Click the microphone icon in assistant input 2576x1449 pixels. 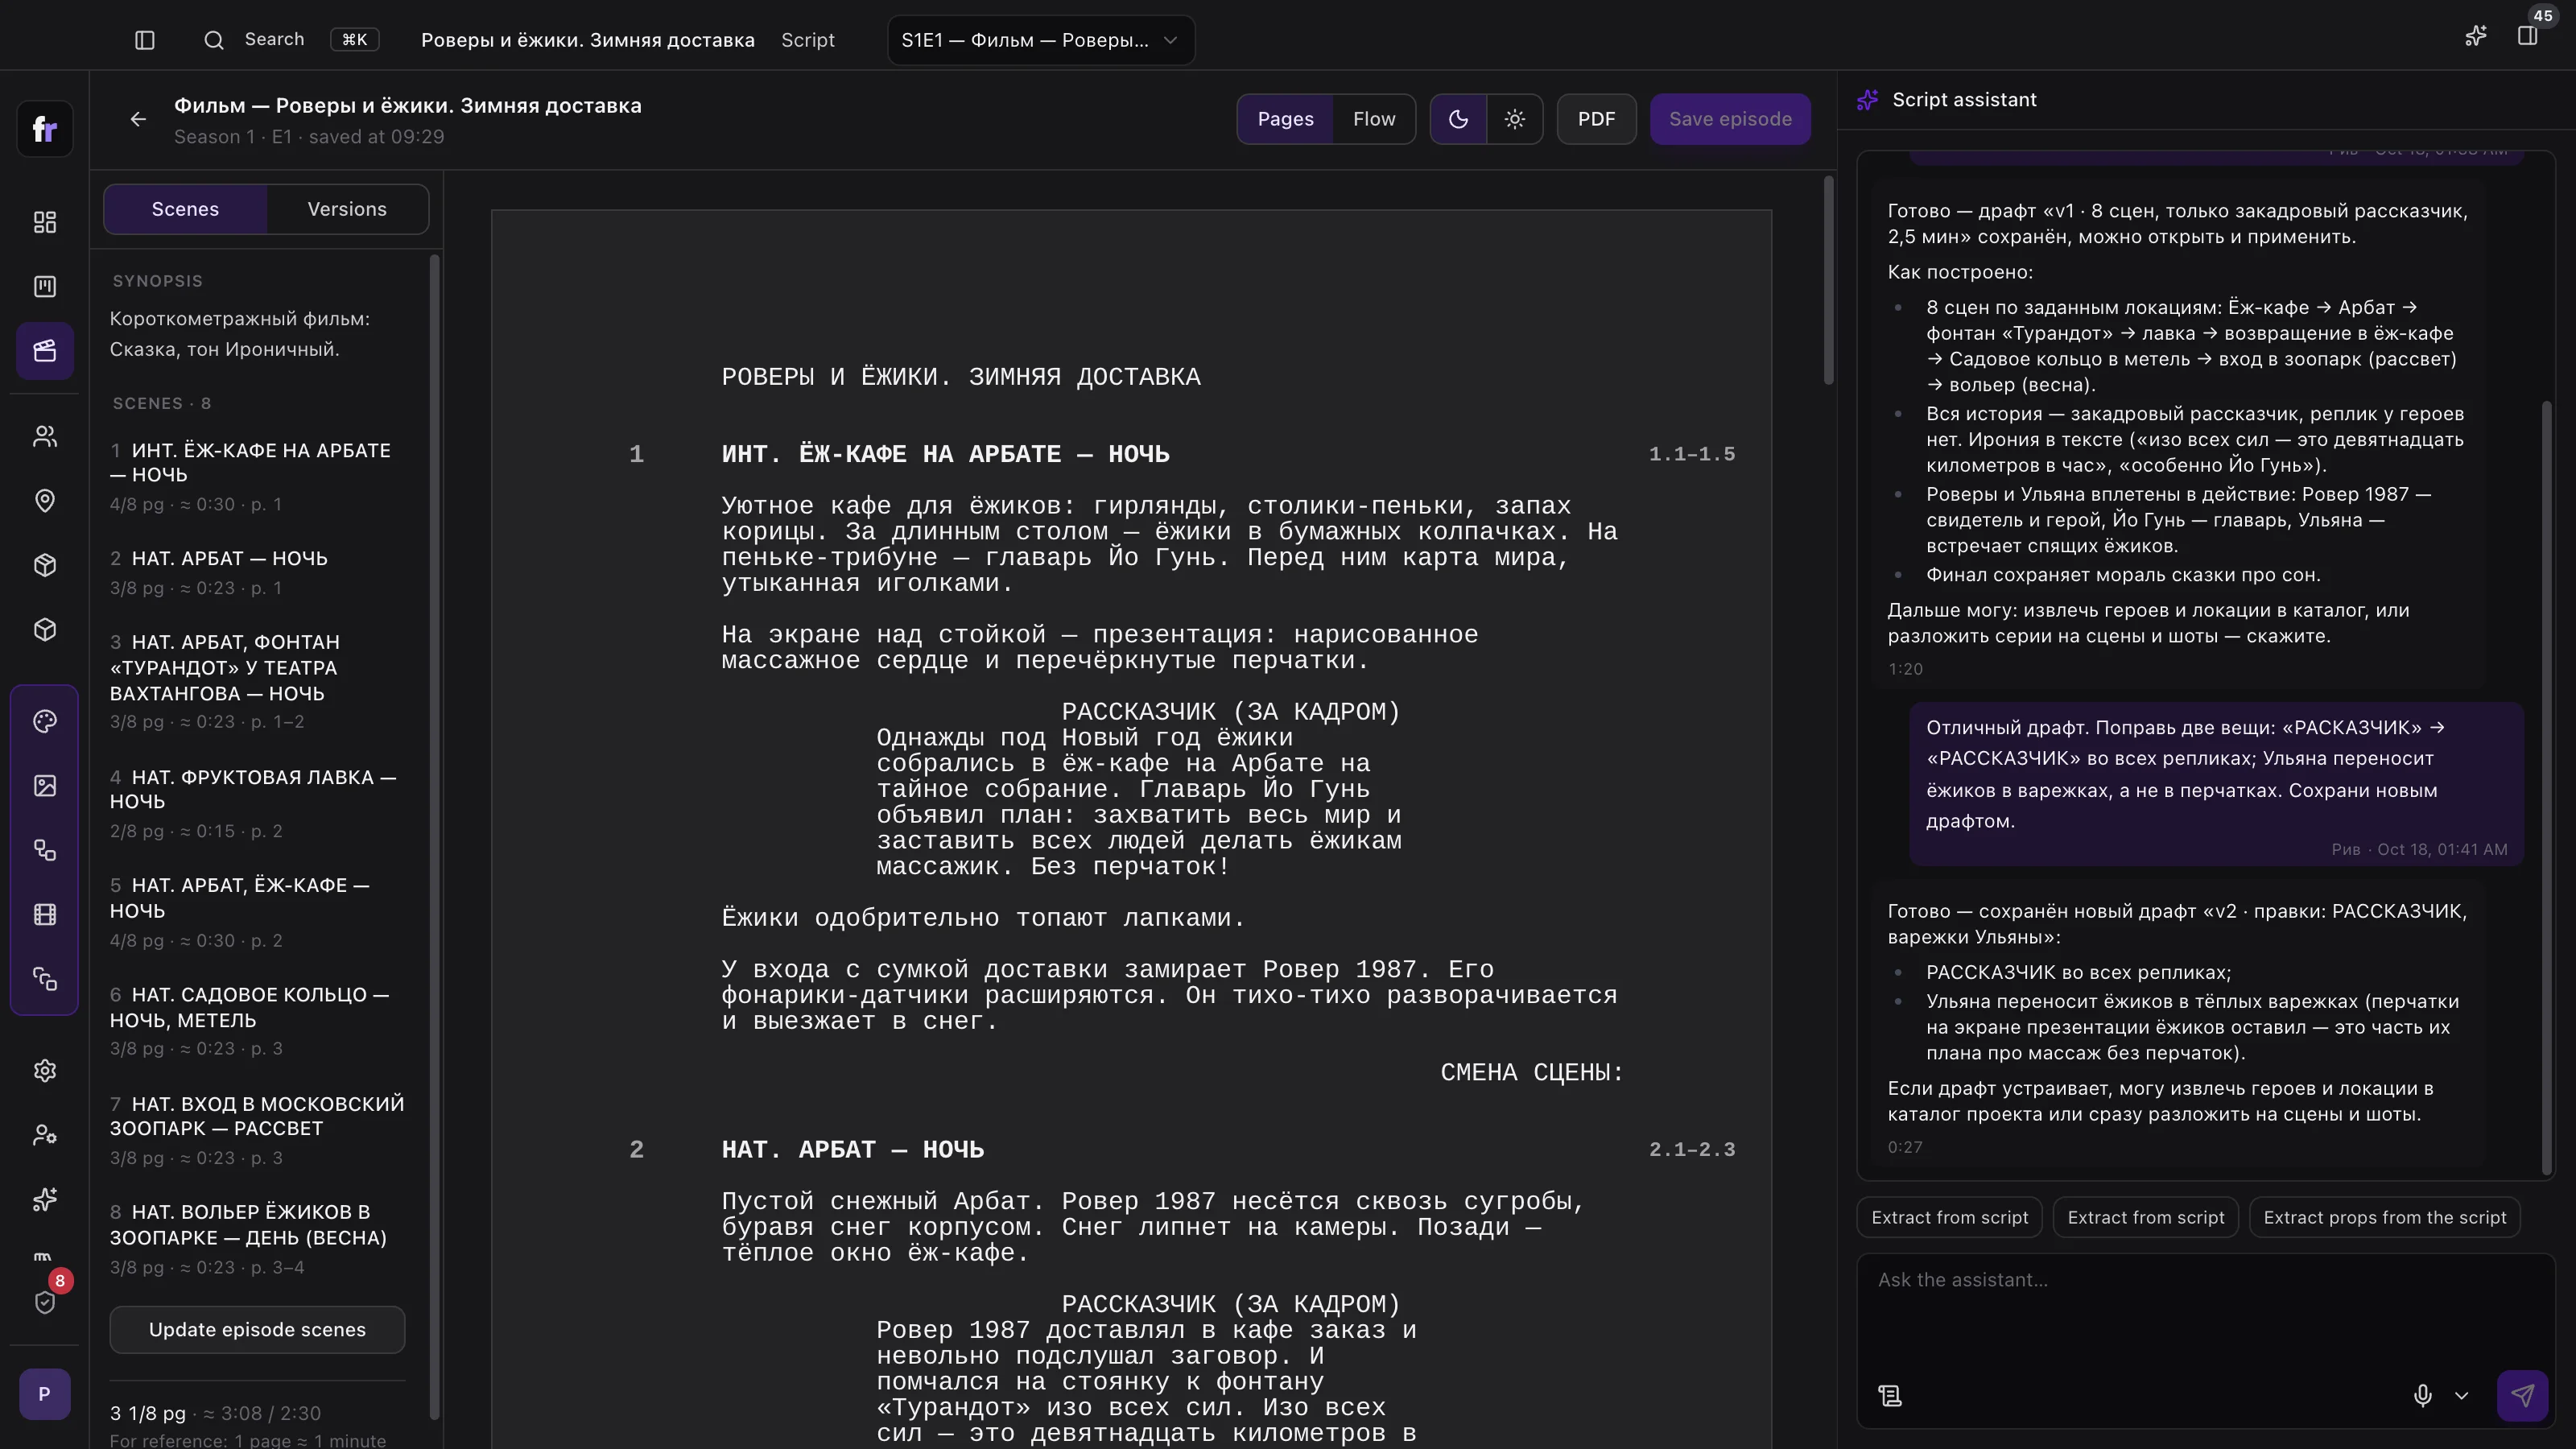[2422, 1395]
